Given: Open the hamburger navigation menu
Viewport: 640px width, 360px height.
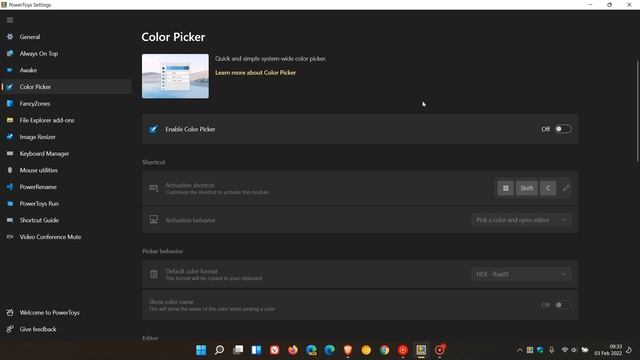Looking at the screenshot, I should coord(10,20).
